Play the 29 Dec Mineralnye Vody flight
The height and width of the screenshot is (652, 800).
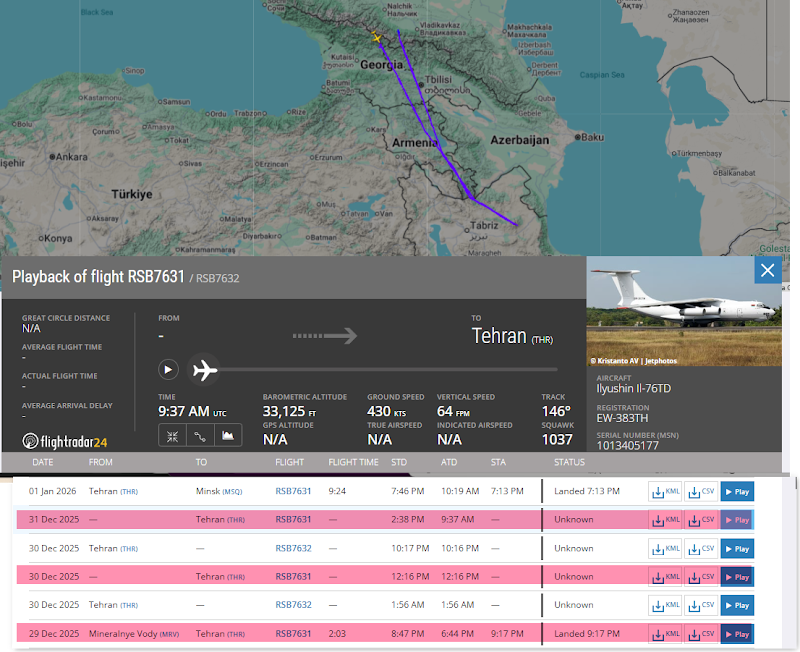[737, 633]
